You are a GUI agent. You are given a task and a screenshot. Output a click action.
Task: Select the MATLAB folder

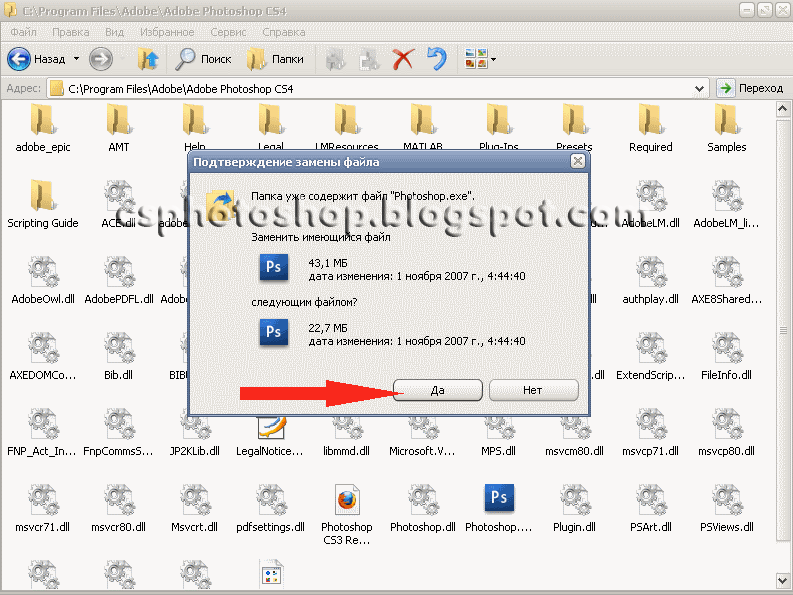click(423, 127)
